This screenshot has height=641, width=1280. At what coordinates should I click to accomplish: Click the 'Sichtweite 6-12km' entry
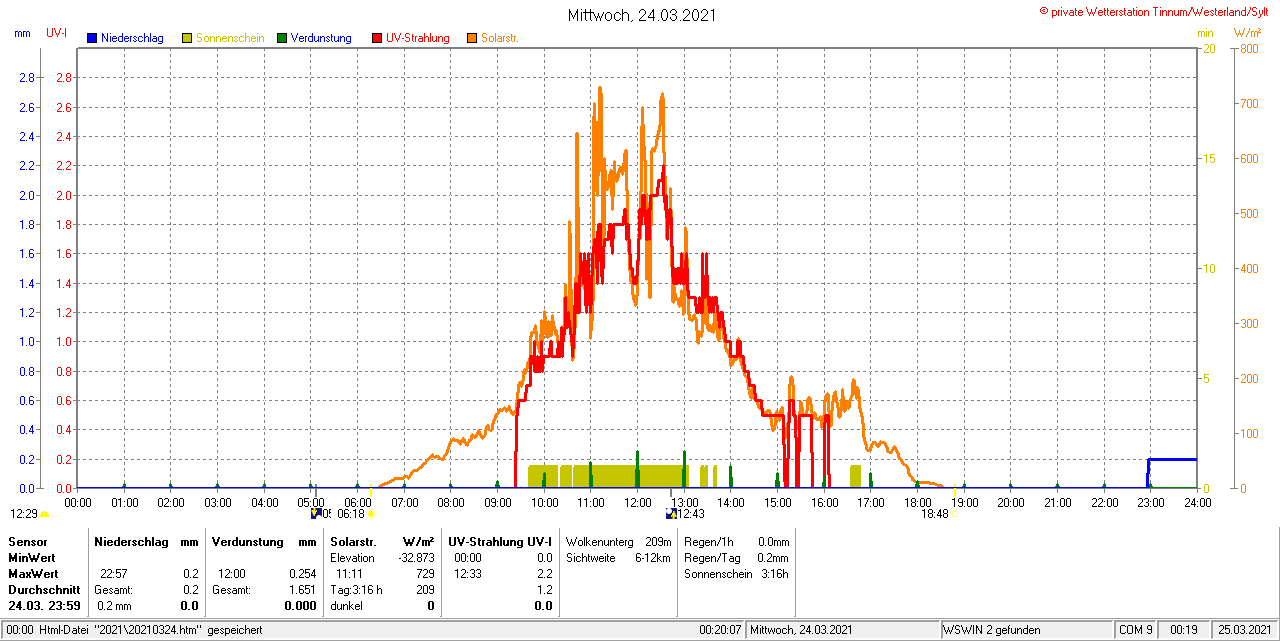pyautogui.click(x=619, y=558)
